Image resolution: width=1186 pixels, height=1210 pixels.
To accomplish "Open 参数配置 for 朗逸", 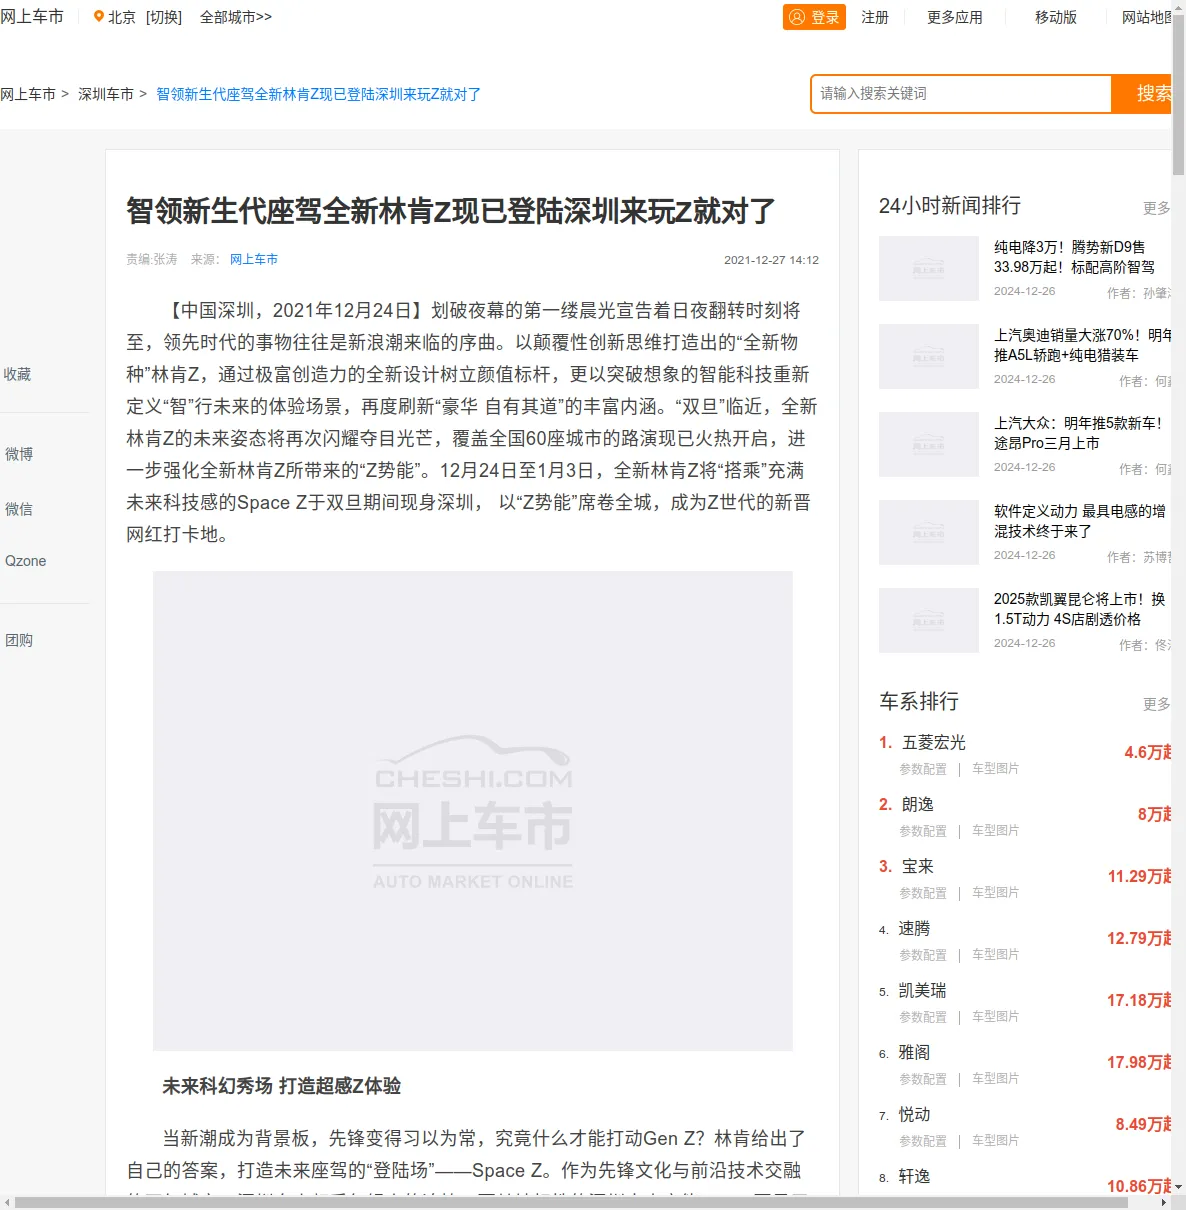I will tap(923, 831).
